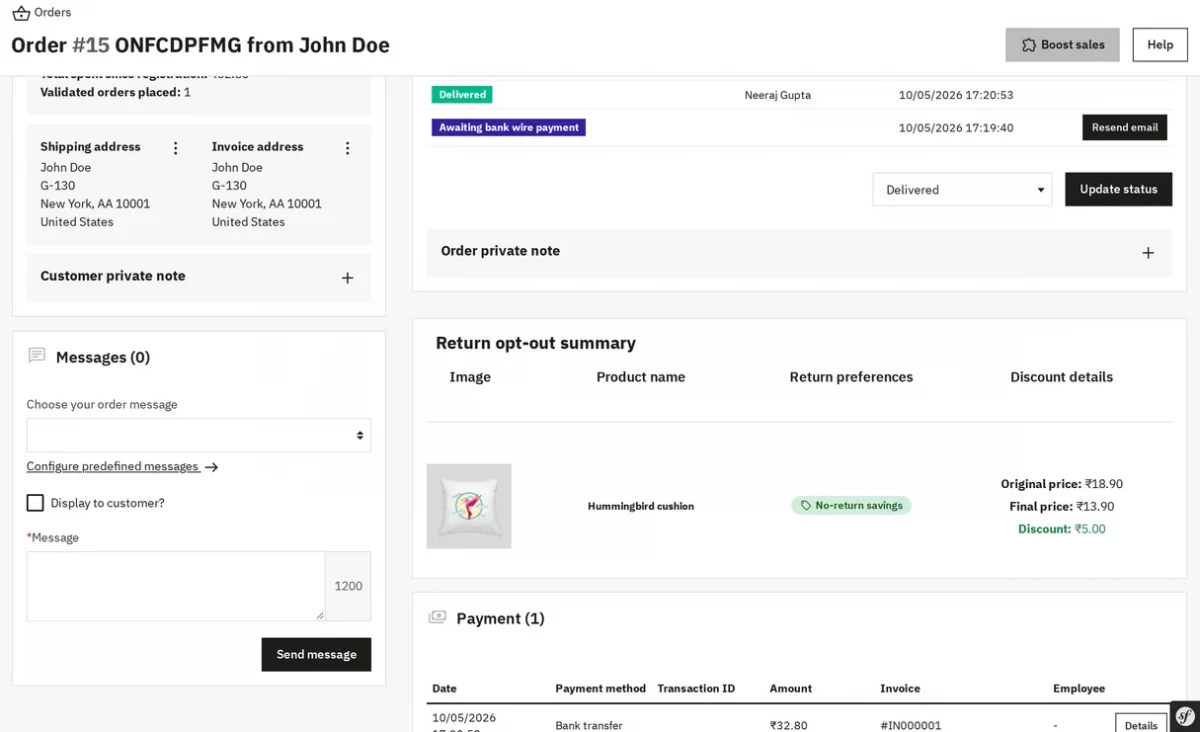
Task: Expand Customer private note with plus icon
Action: coord(347,278)
